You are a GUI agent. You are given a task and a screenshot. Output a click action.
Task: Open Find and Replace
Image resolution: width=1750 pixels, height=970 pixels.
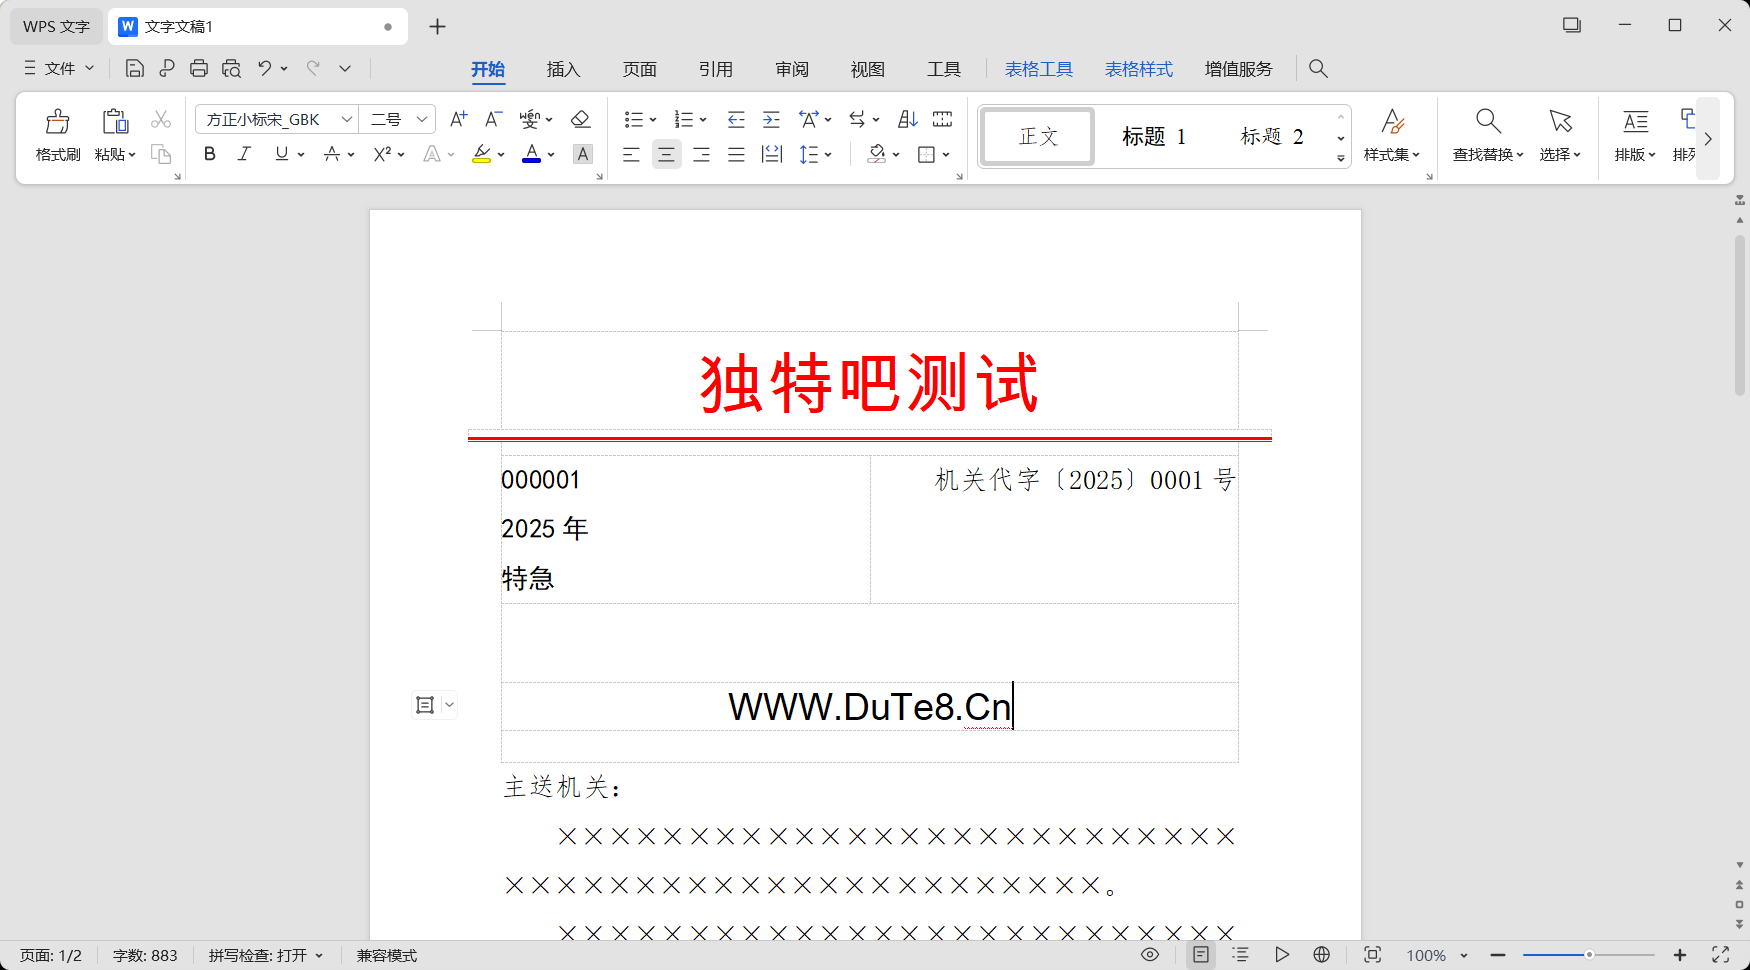(x=1487, y=134)
